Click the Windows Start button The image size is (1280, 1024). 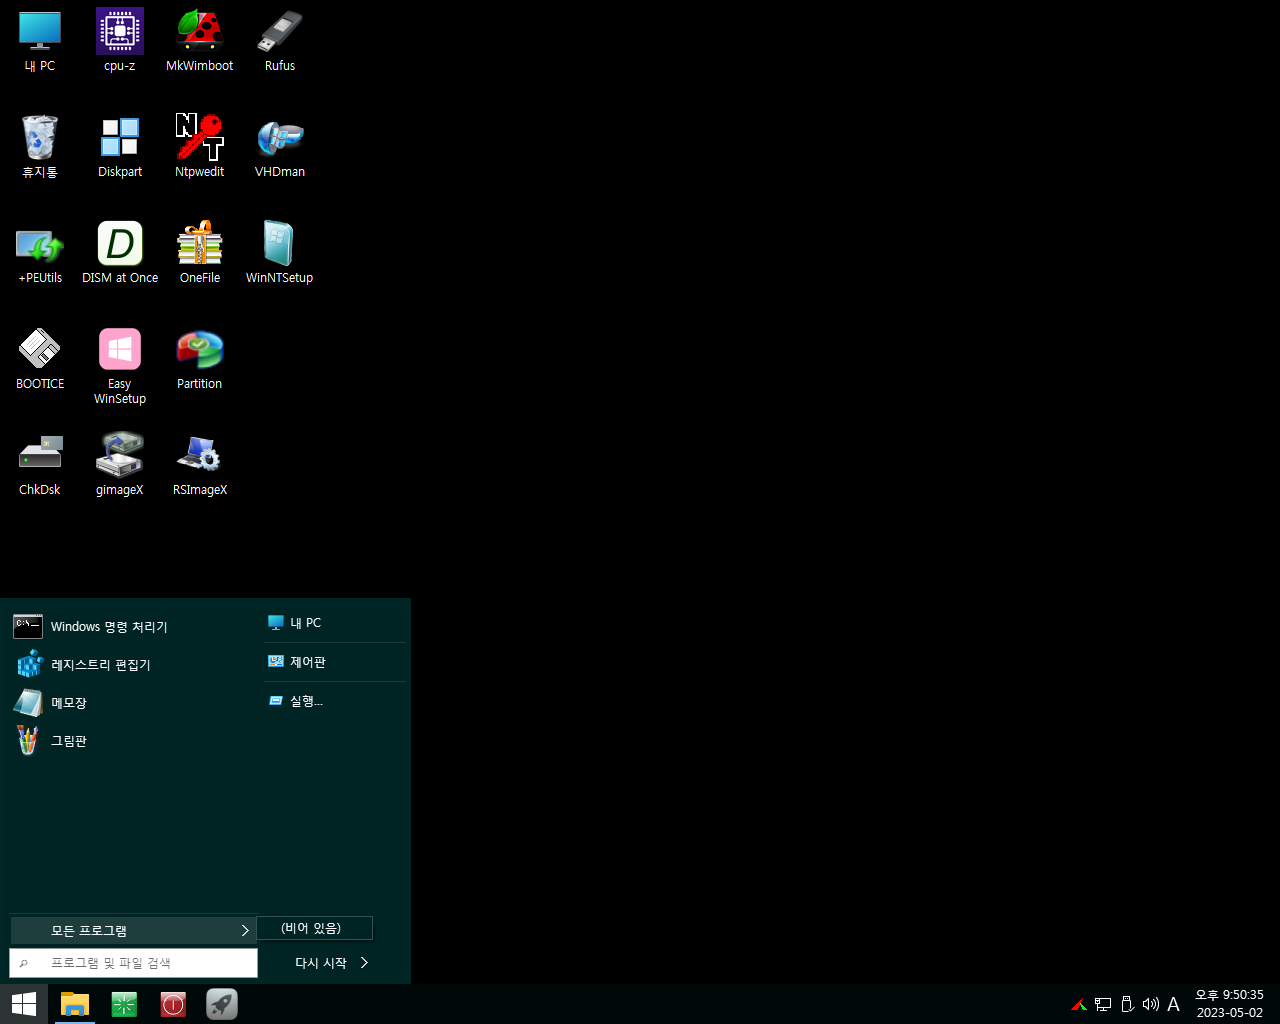pyautogui.click(x=24, y=1004)
